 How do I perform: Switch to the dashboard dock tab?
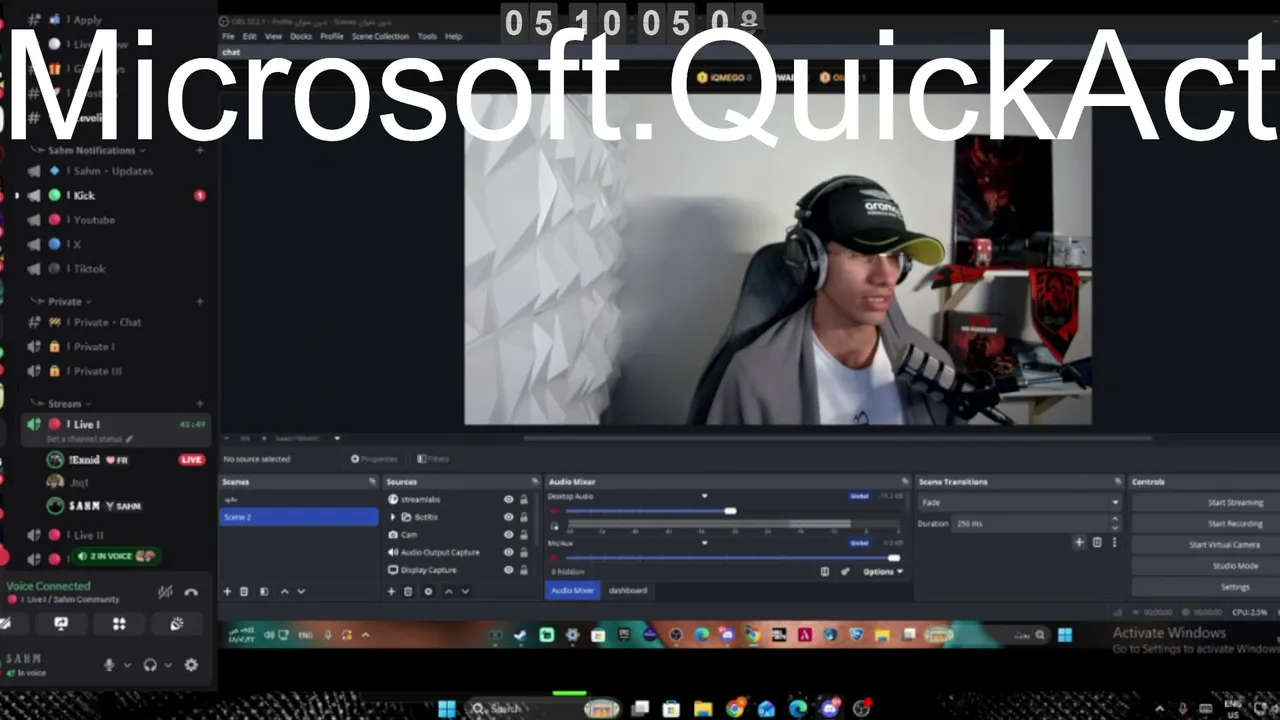tap(628, 590)
